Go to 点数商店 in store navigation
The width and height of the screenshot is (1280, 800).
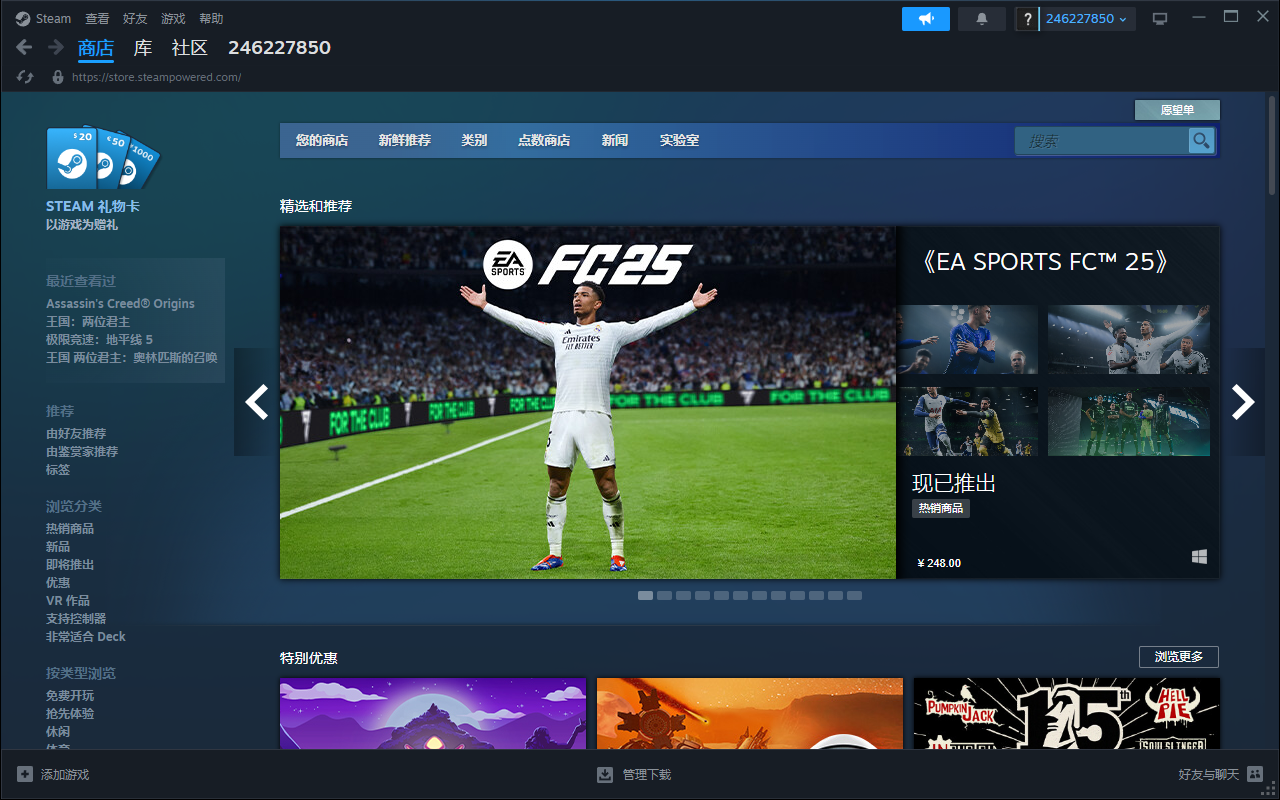(x=544, y=141)
